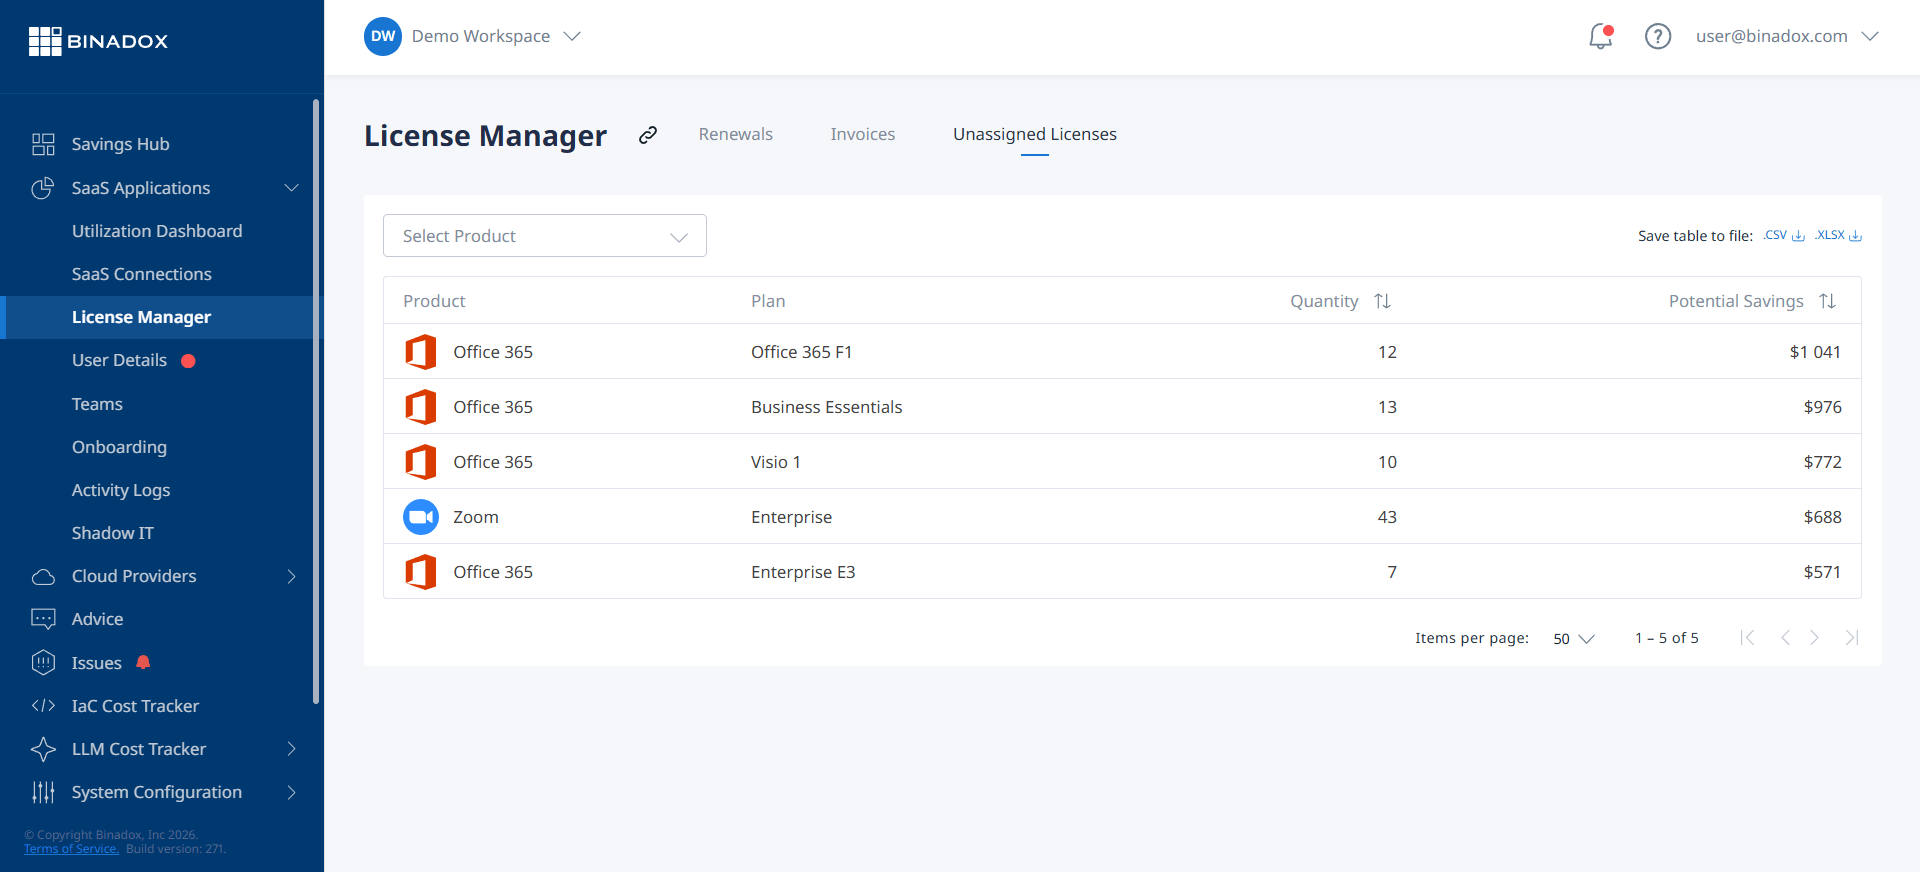Viewport: 1920px width, 872px height.
Task: Click the $1 041 savings value
Action: [1815, 352]
